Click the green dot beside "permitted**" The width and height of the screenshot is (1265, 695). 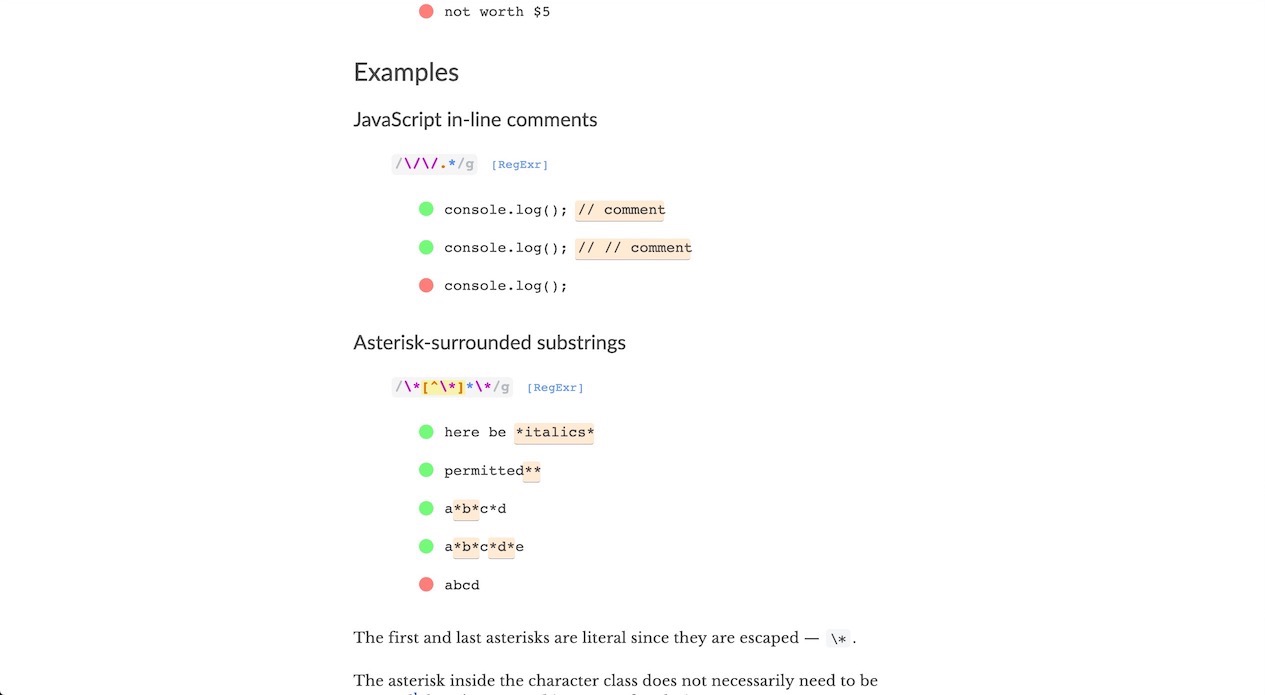[x=426, y=470]
